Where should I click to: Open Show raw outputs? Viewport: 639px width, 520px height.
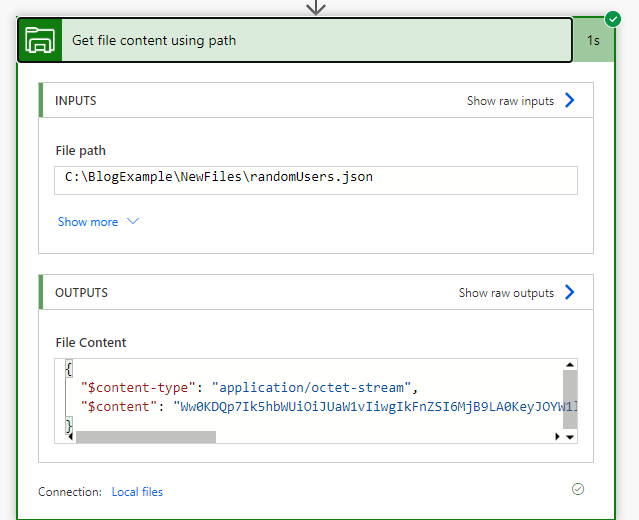506,293
